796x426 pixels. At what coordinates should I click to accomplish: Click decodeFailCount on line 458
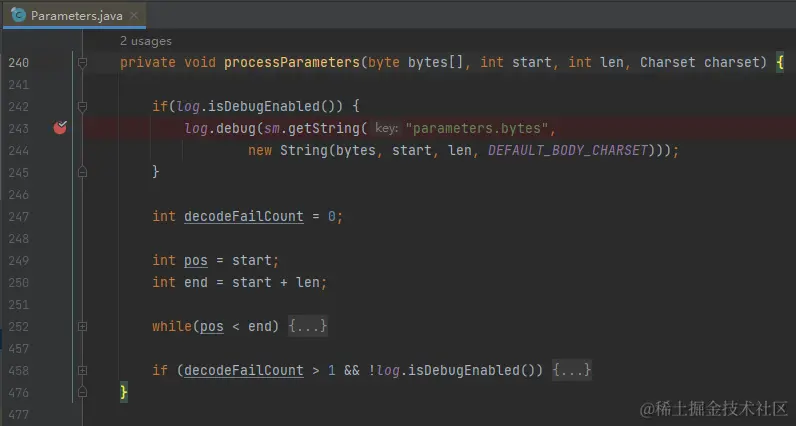click(244, 370)
